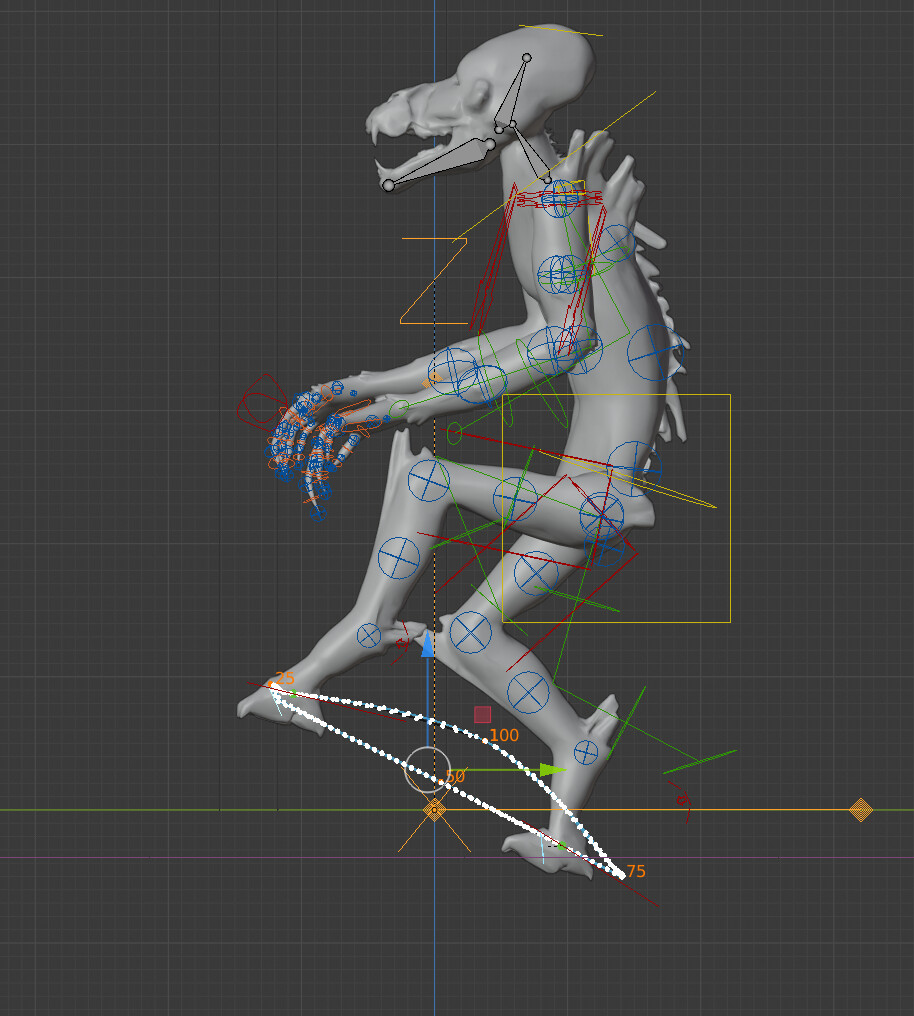
Task: Click the 3D cursor circle near the ground
Action: tap(430, 768)
